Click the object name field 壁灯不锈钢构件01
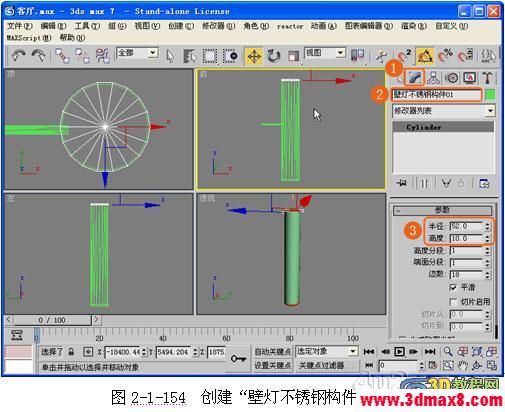 [437, 95]
